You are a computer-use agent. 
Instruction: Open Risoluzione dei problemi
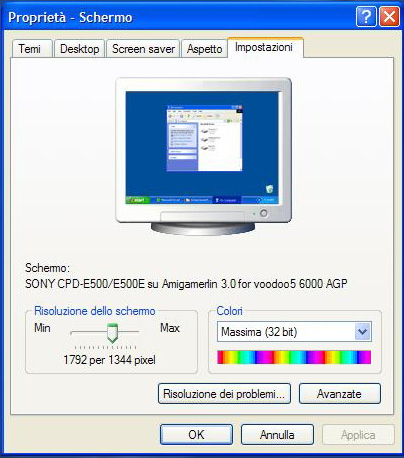[x=224, y=394]
